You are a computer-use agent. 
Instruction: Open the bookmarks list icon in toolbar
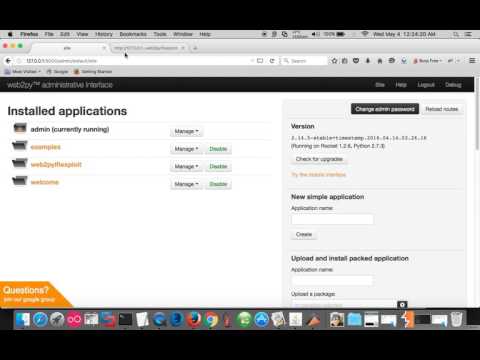click(345, 61)
